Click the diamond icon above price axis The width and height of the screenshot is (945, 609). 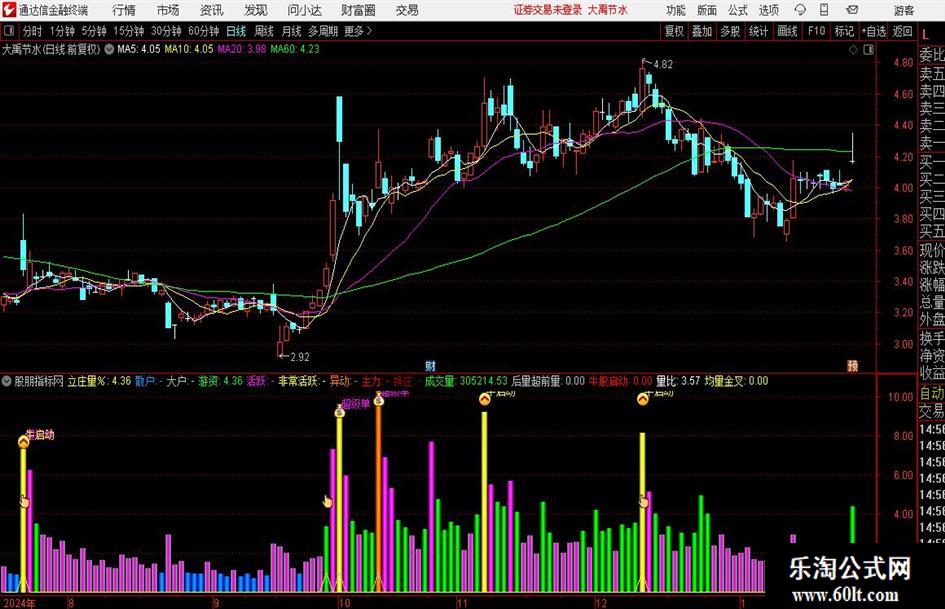tap(853, 50)
